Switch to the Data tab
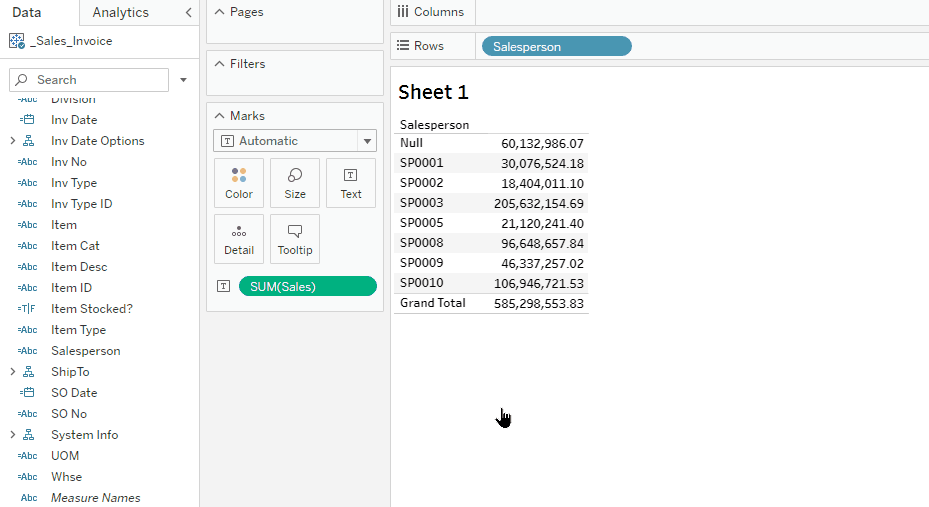 [x=27, y=13]
